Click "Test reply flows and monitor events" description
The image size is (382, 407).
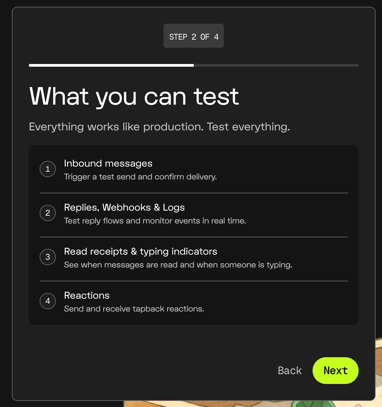pyautogui.click(x=155, y=221)
